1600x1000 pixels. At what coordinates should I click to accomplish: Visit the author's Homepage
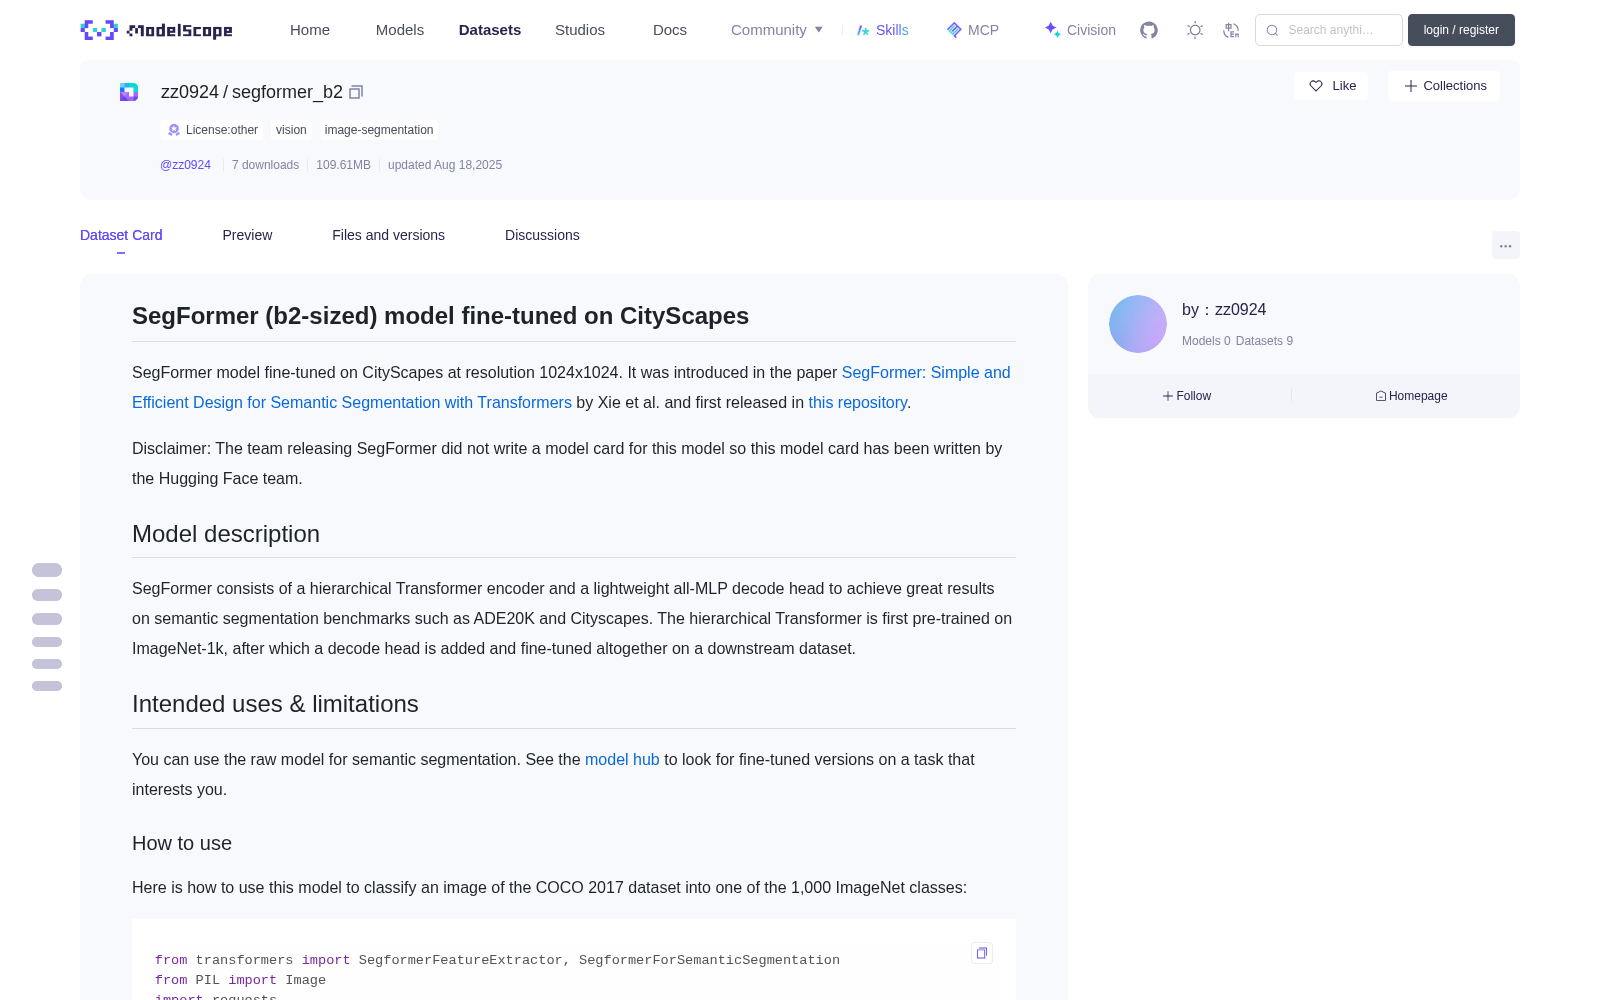click(x=1411, y=396)
